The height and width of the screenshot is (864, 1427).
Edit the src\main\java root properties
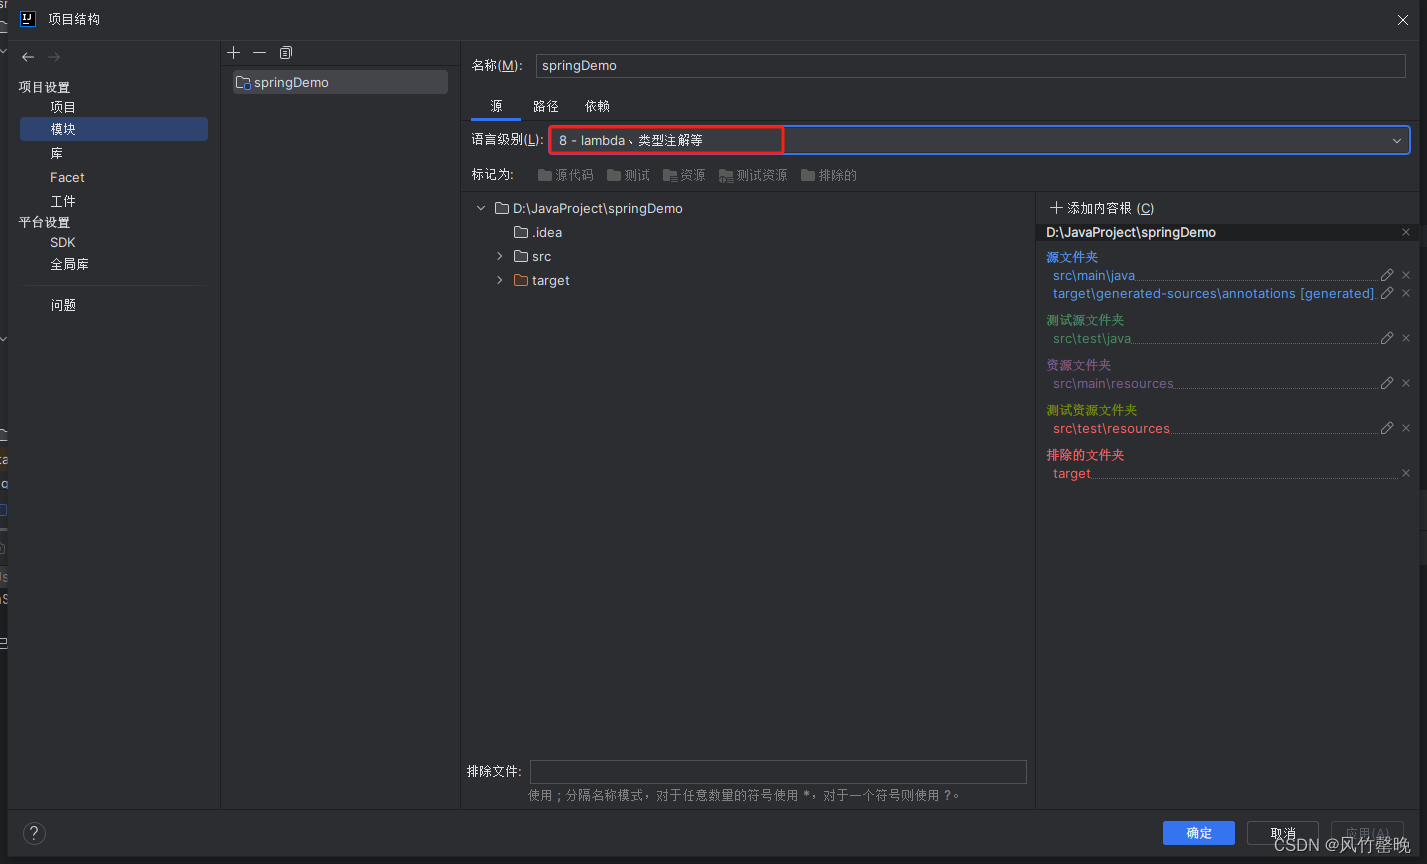(x=1387, y=275)
